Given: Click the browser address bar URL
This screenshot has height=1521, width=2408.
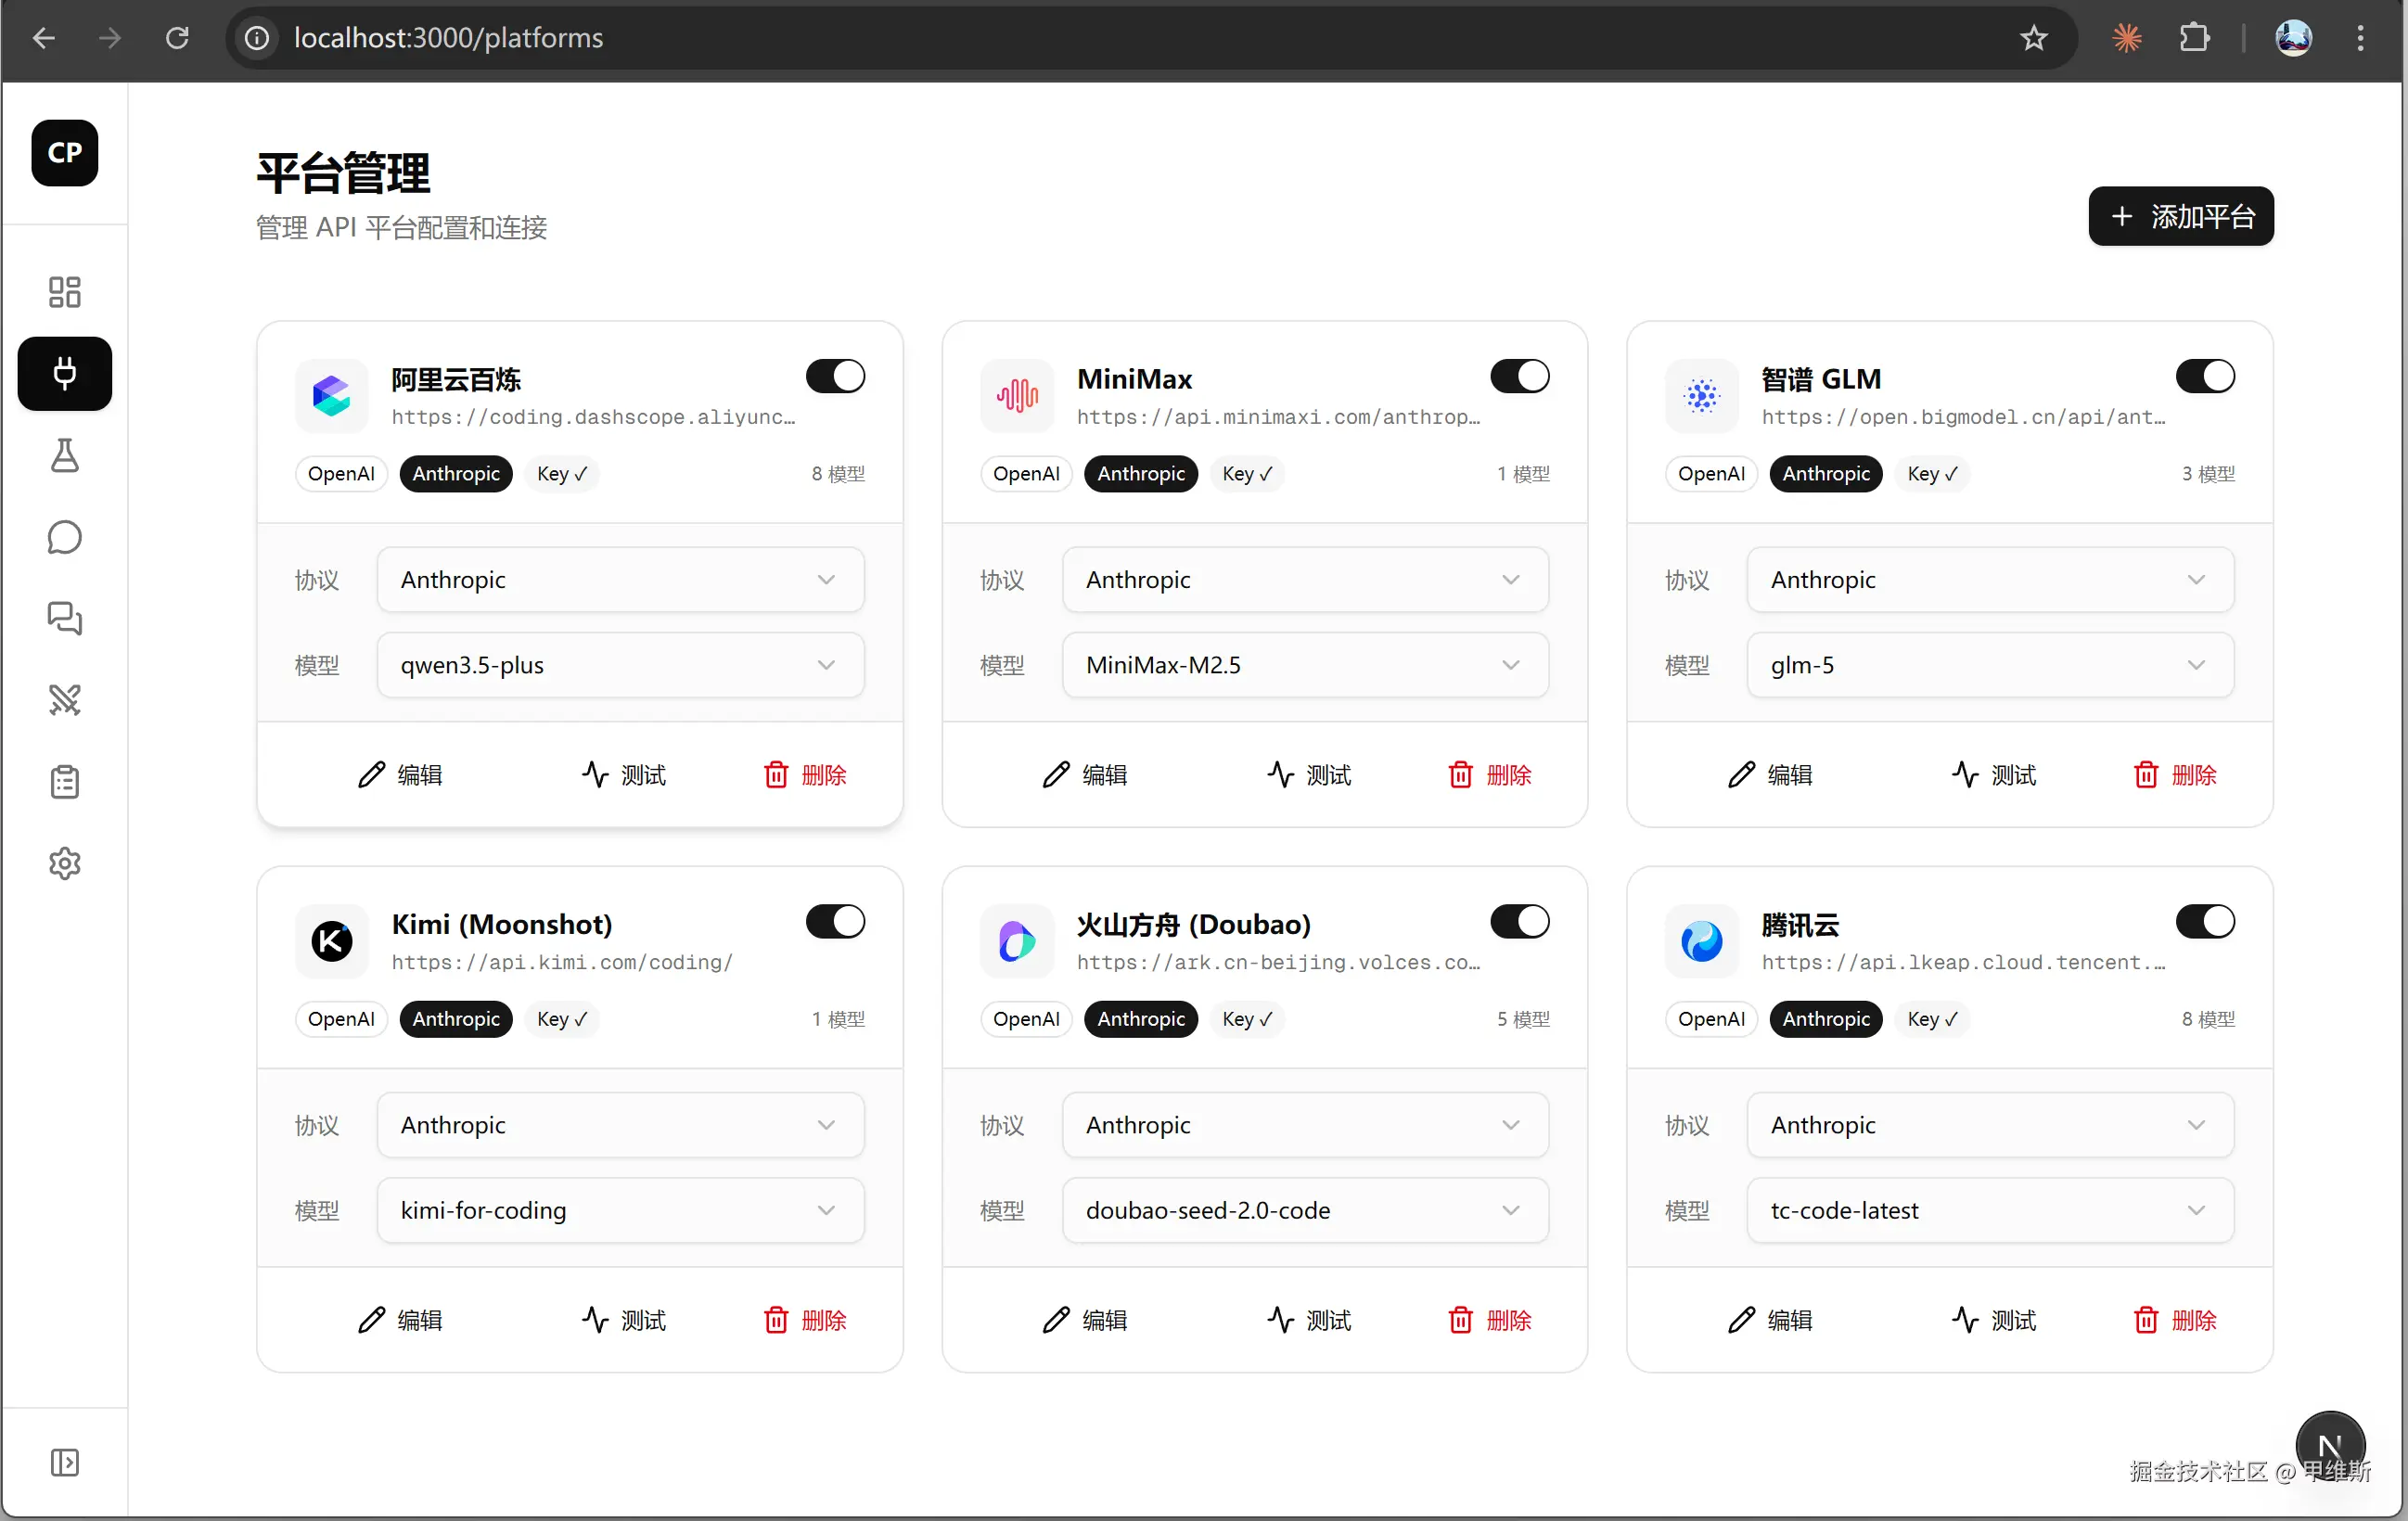Looking at the screenshot, I should pyautogui.click(x=448, y=38).
